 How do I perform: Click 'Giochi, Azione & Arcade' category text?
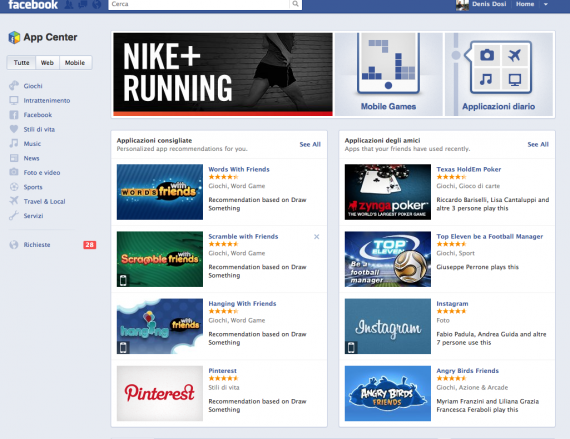coord(472,387)
